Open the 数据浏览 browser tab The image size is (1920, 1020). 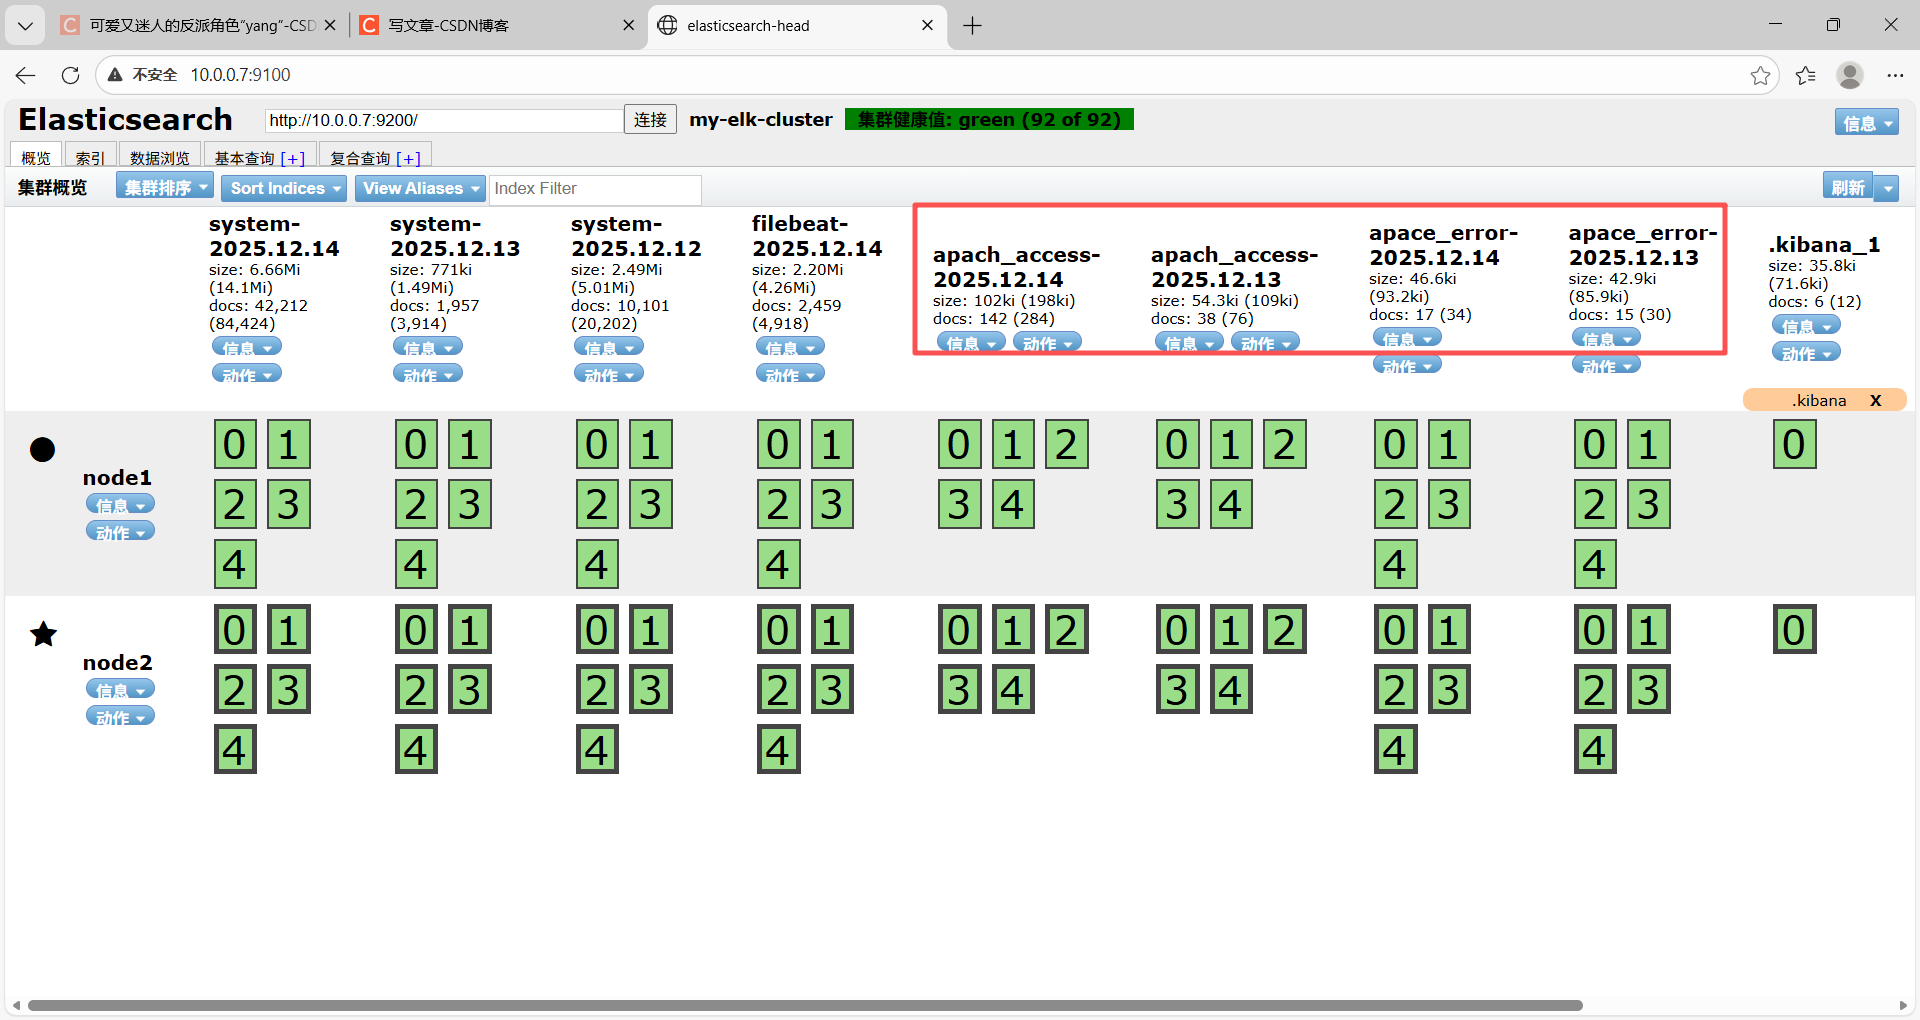159,157
